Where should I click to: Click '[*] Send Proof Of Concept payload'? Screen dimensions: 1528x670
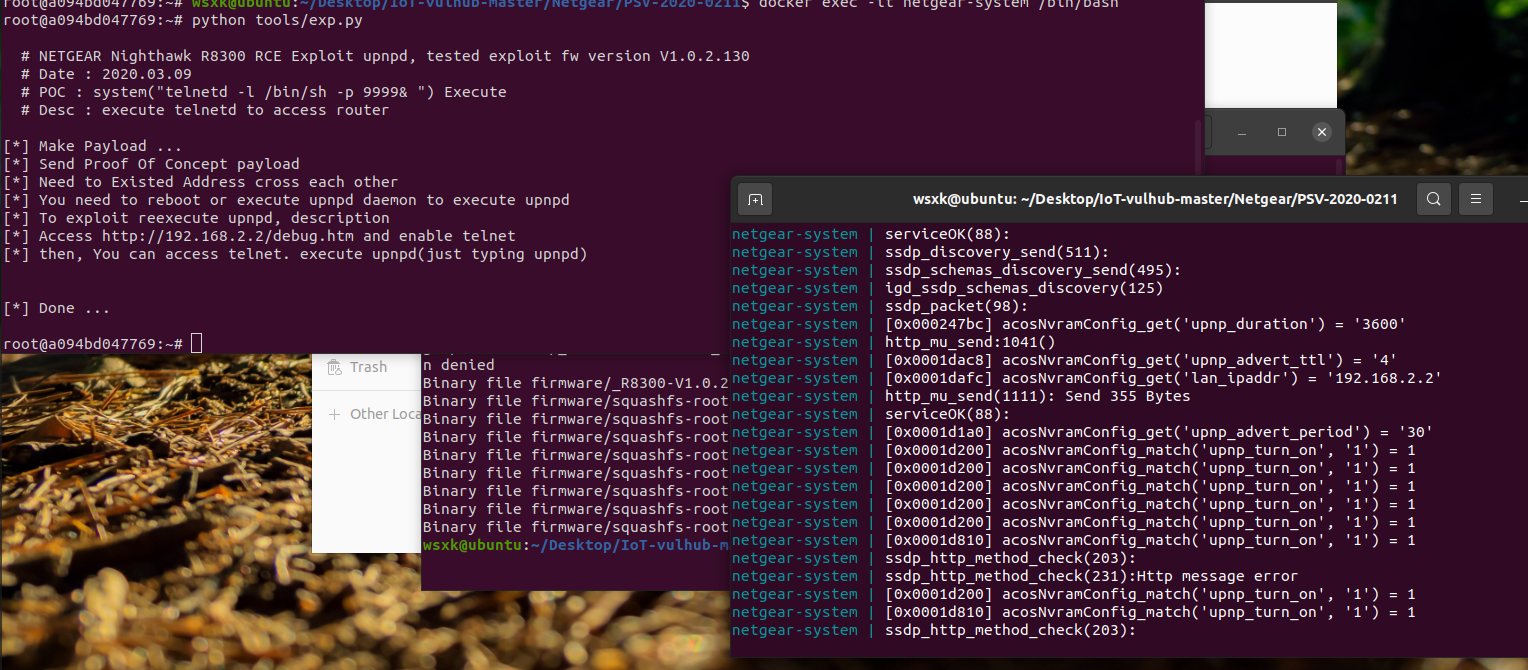(151, 164)
